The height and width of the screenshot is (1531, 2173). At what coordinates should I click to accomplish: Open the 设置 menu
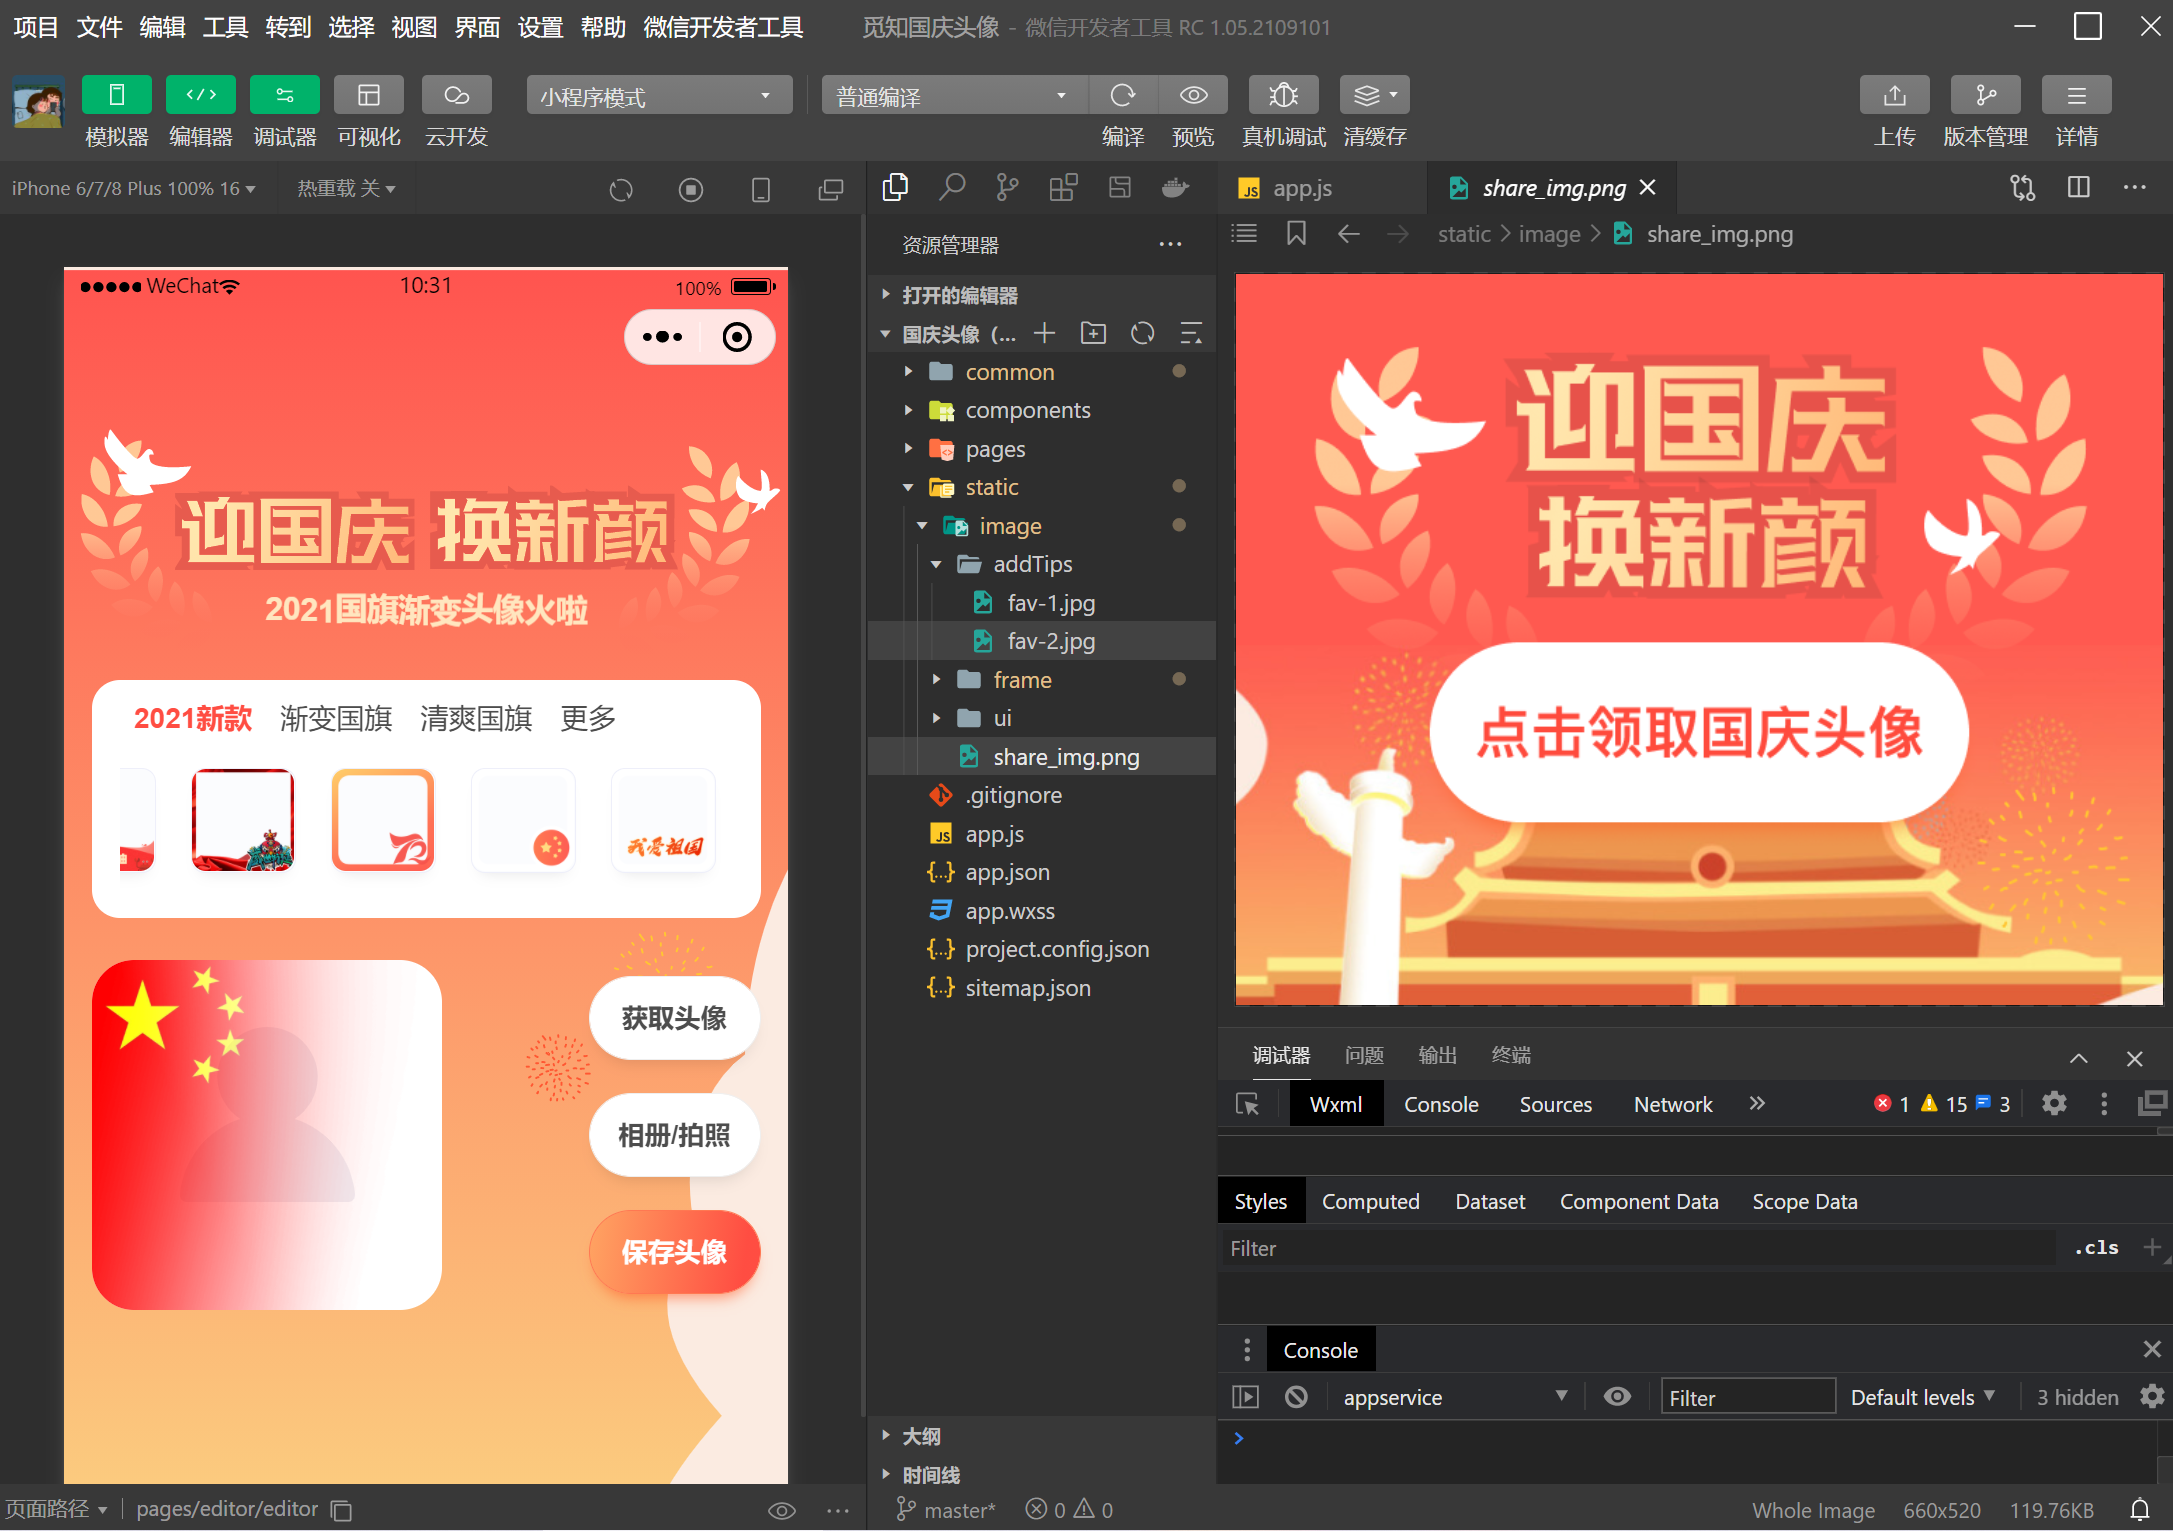(540, 27)
